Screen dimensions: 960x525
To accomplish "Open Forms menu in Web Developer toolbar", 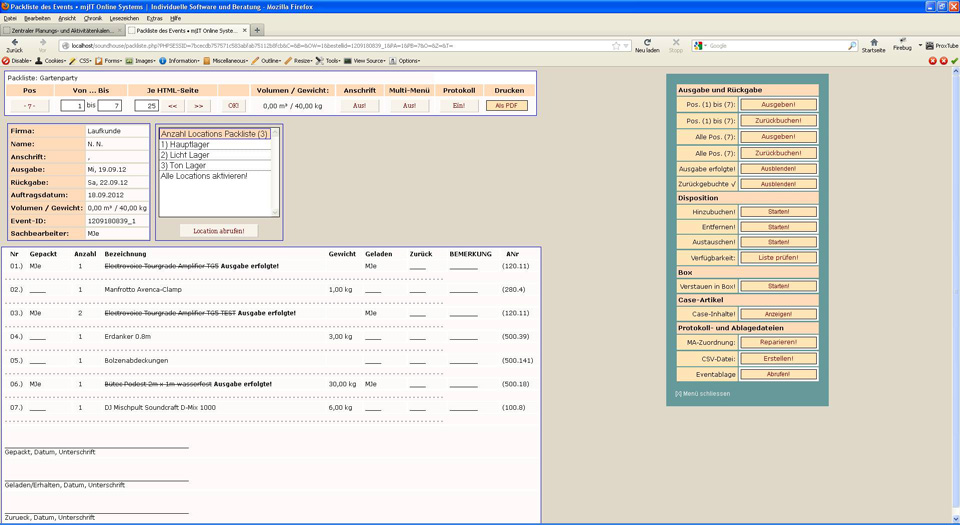I will (x=108, y=61).
